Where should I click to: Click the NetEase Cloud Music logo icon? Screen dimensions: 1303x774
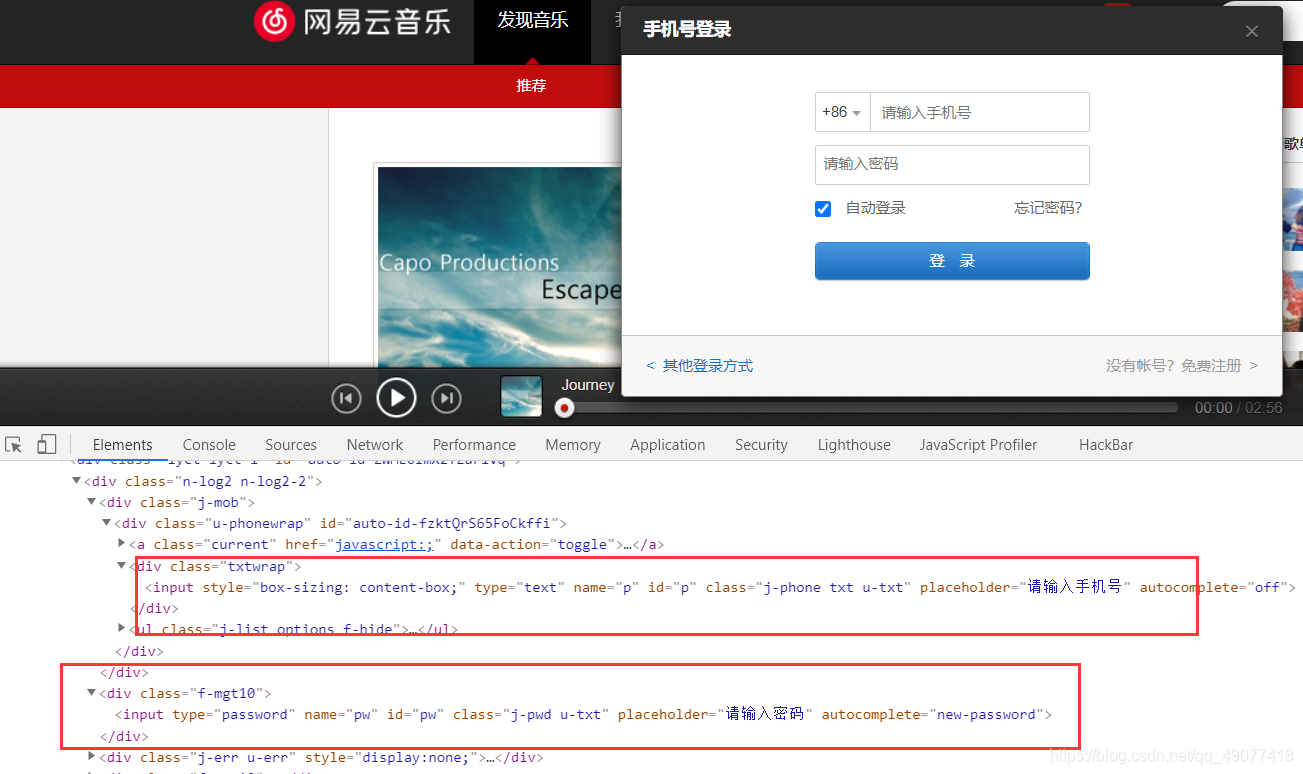pos(274,21)
